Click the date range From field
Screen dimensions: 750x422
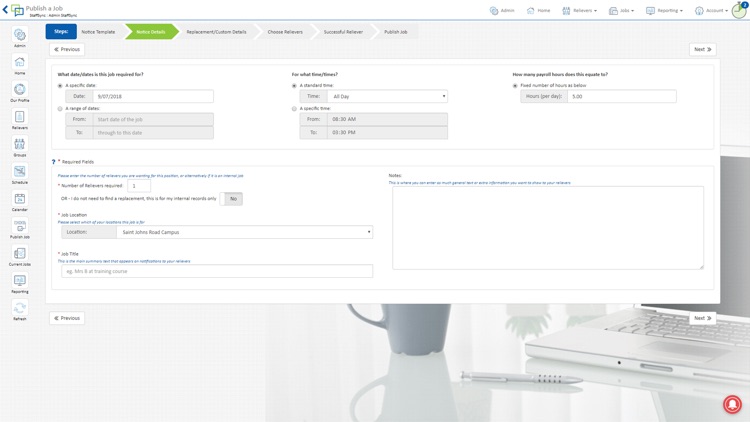click(153, 119)
